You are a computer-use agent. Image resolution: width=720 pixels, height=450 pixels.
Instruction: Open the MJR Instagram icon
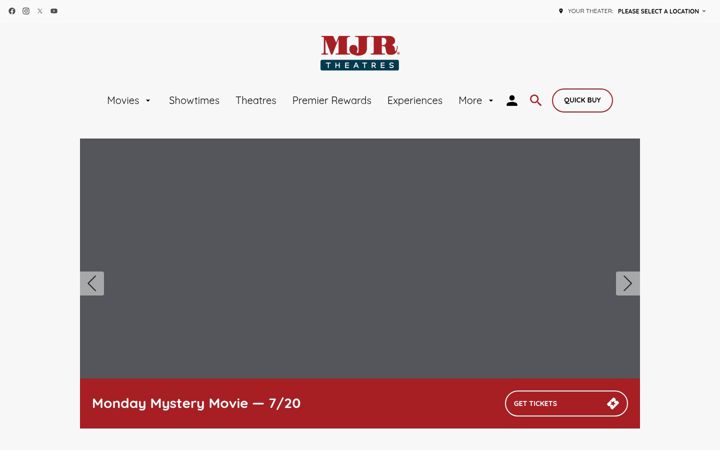[26, 11]
